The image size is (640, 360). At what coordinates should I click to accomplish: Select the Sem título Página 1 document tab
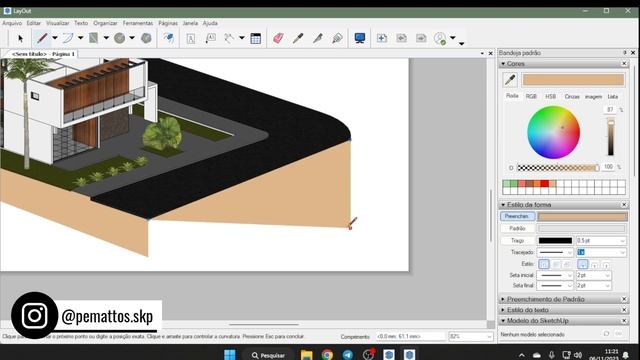43,54
